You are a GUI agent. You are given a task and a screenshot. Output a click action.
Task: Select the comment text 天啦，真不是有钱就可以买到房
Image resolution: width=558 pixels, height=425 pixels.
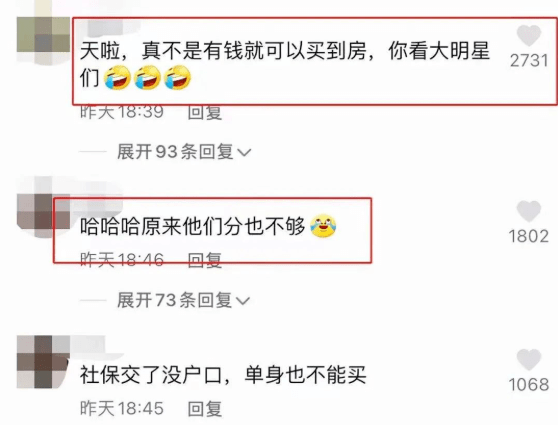223,52
